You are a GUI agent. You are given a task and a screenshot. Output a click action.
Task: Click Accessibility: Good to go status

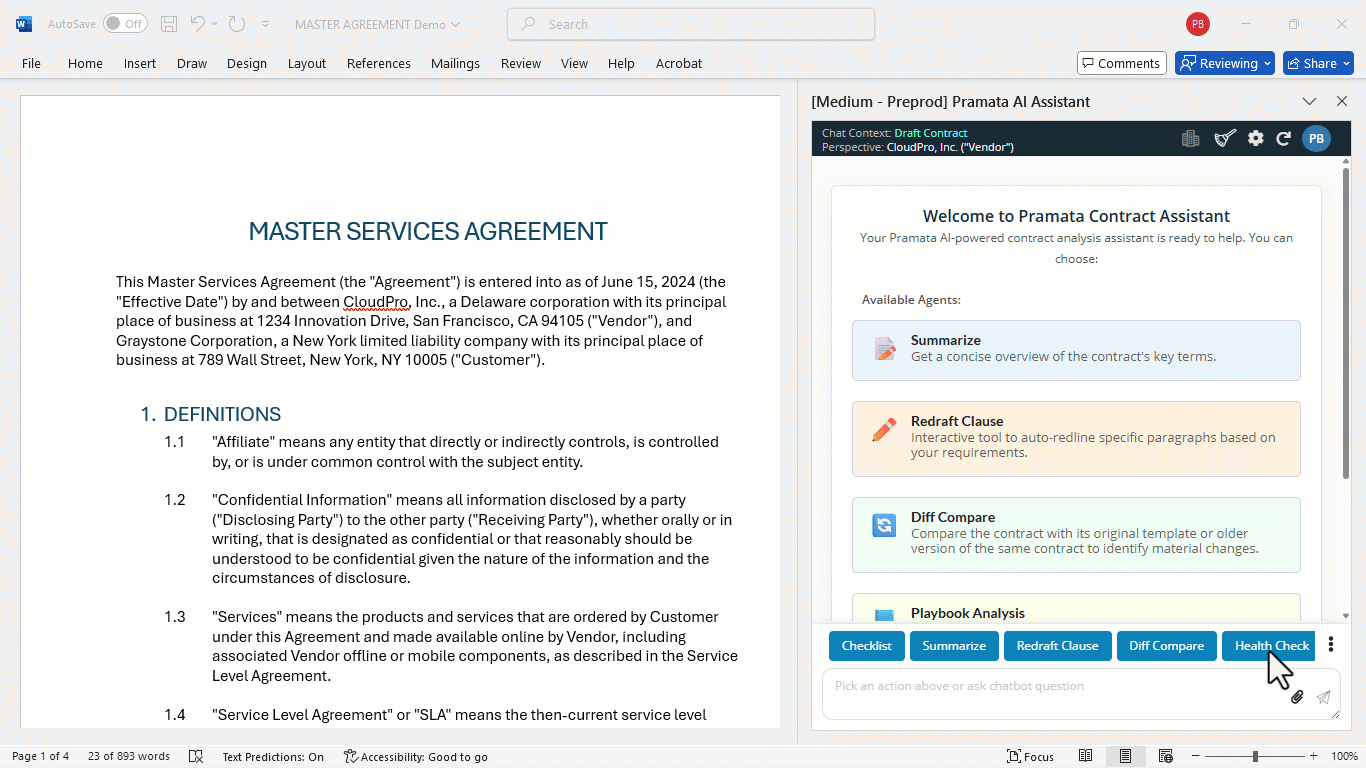tap(416, 756)
